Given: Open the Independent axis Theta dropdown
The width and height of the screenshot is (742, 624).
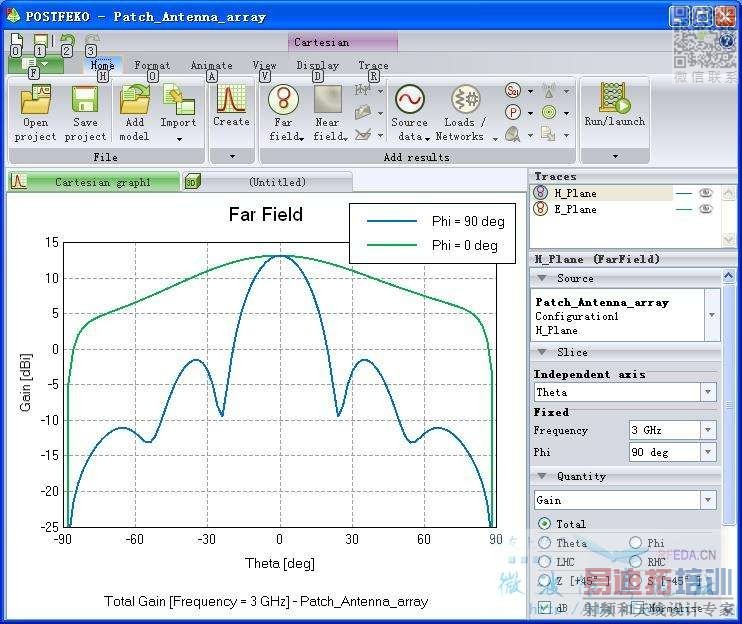Looking at the screenshot, I should coord(708,392).
